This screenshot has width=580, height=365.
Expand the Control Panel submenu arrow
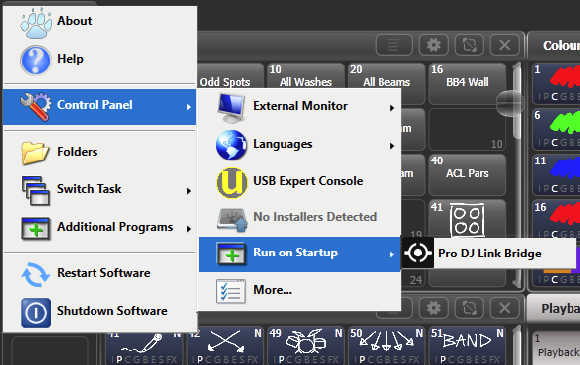click(189, 107)
